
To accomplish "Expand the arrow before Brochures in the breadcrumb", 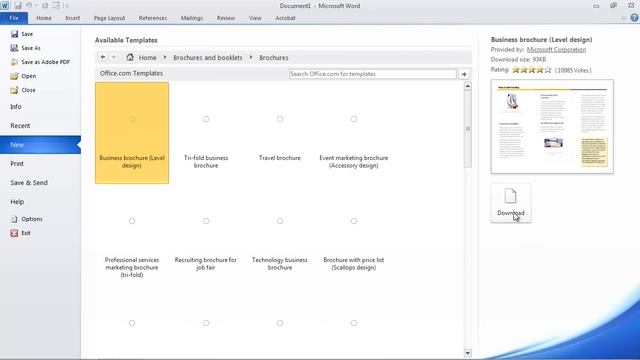I will (x=251, y=58).
